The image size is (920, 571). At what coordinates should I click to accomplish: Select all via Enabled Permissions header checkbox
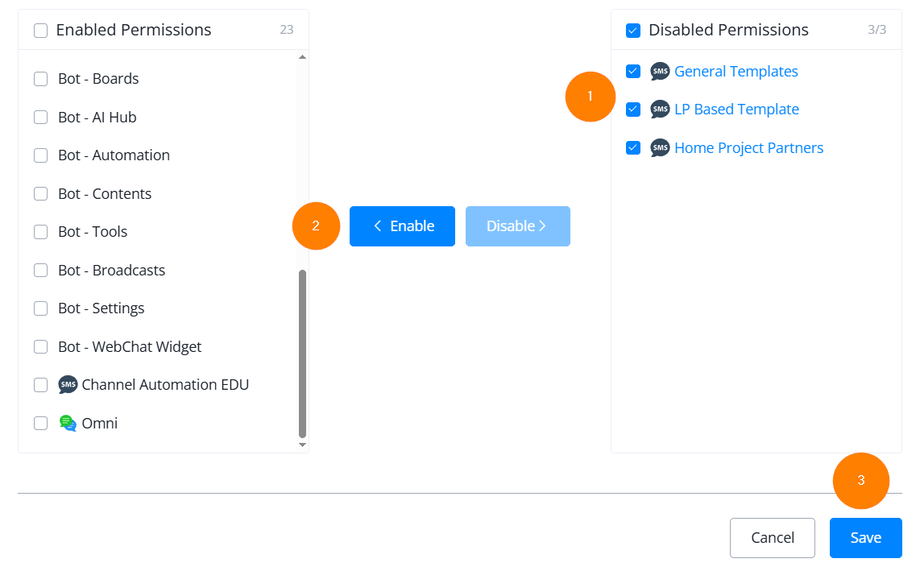(41, 30)
